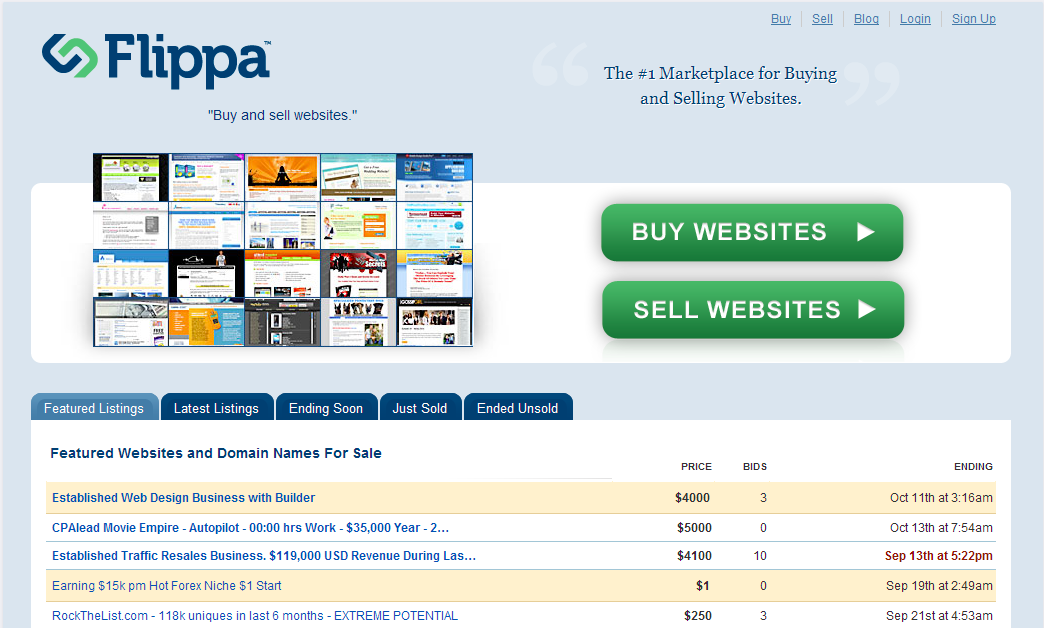Click the green BUY WEBSITES button
This screenshot has width=1044, height=628.
pyautogui.click(x=752, y=232)
